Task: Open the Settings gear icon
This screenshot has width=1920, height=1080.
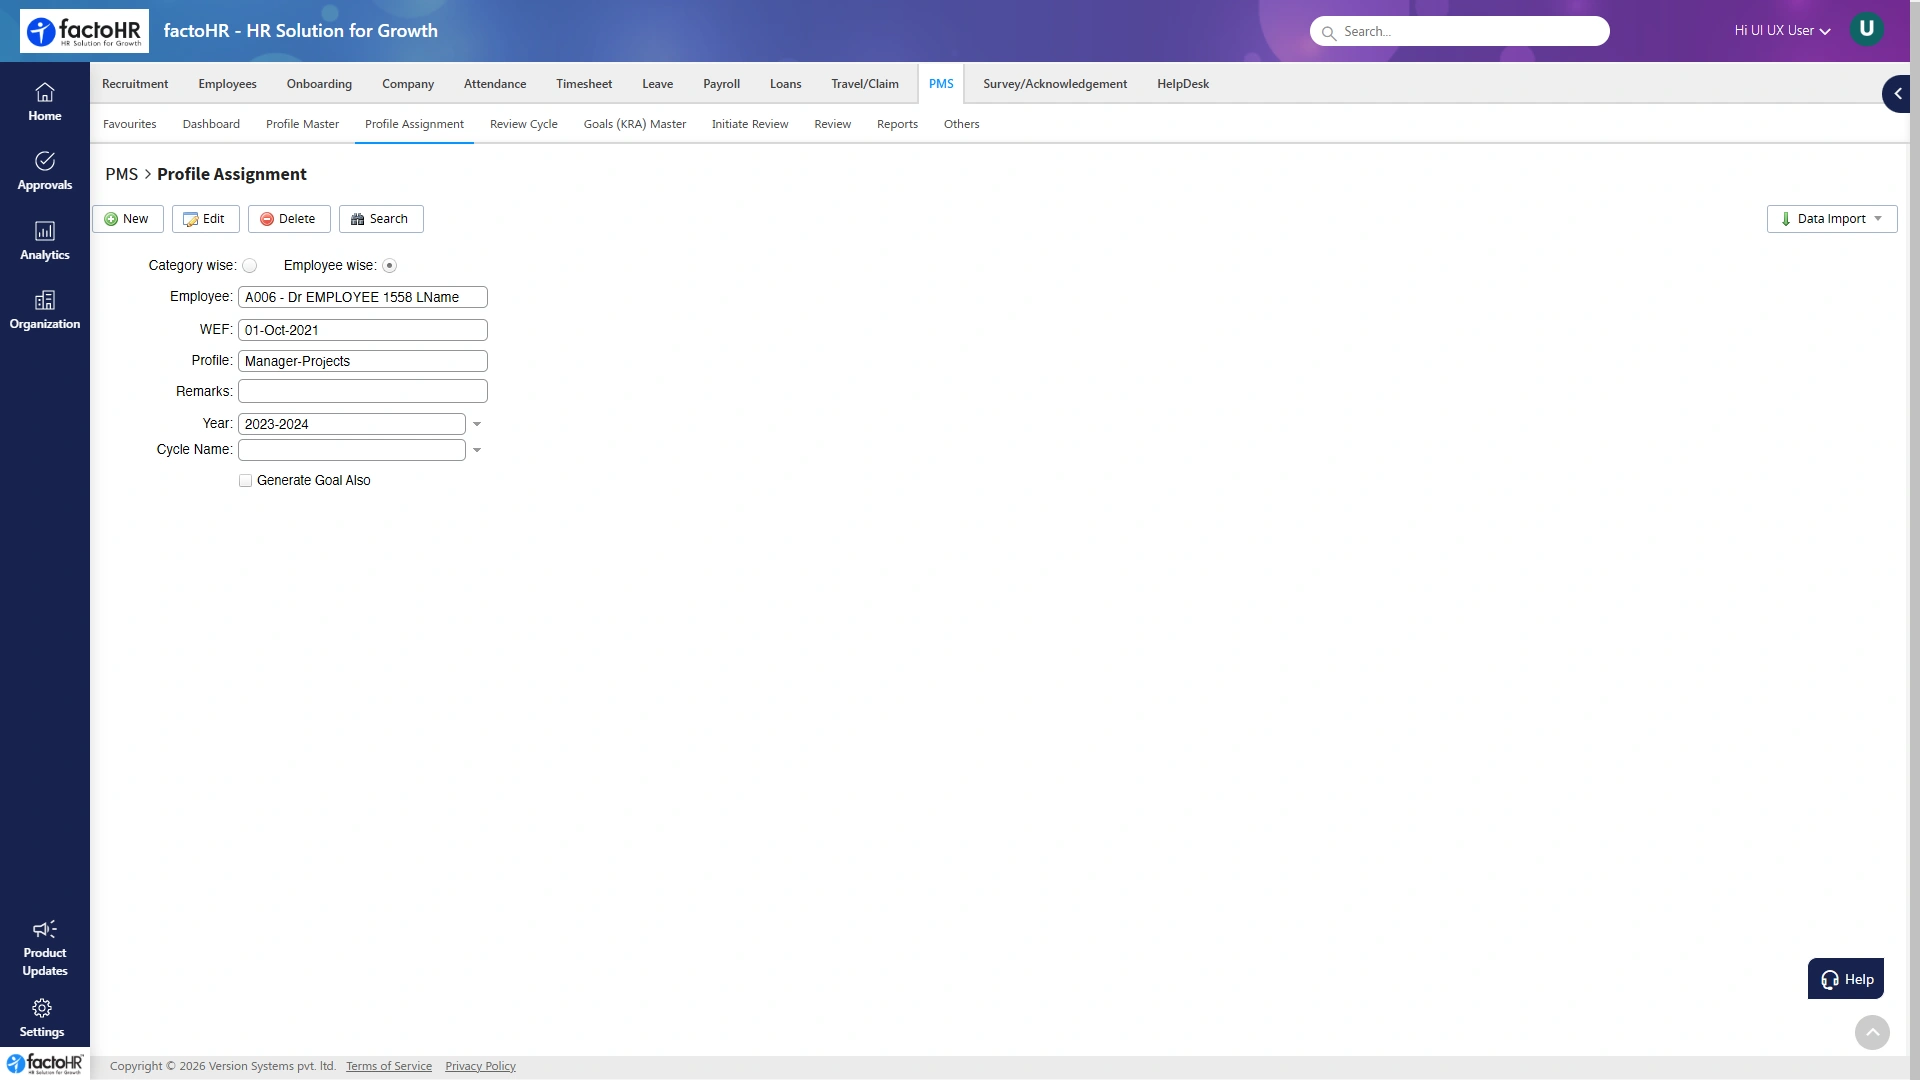Action: 42,1008
